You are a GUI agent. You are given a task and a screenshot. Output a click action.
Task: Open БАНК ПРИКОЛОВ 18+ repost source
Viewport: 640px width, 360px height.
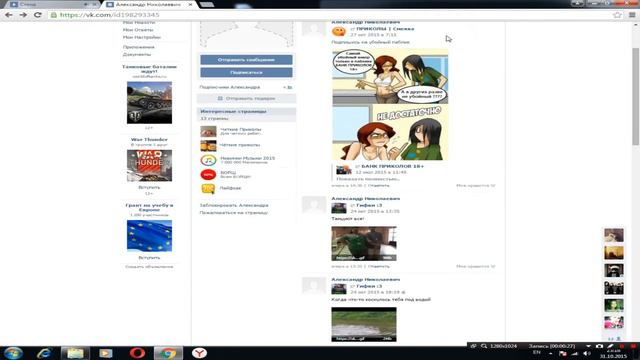tap(392, 166)
